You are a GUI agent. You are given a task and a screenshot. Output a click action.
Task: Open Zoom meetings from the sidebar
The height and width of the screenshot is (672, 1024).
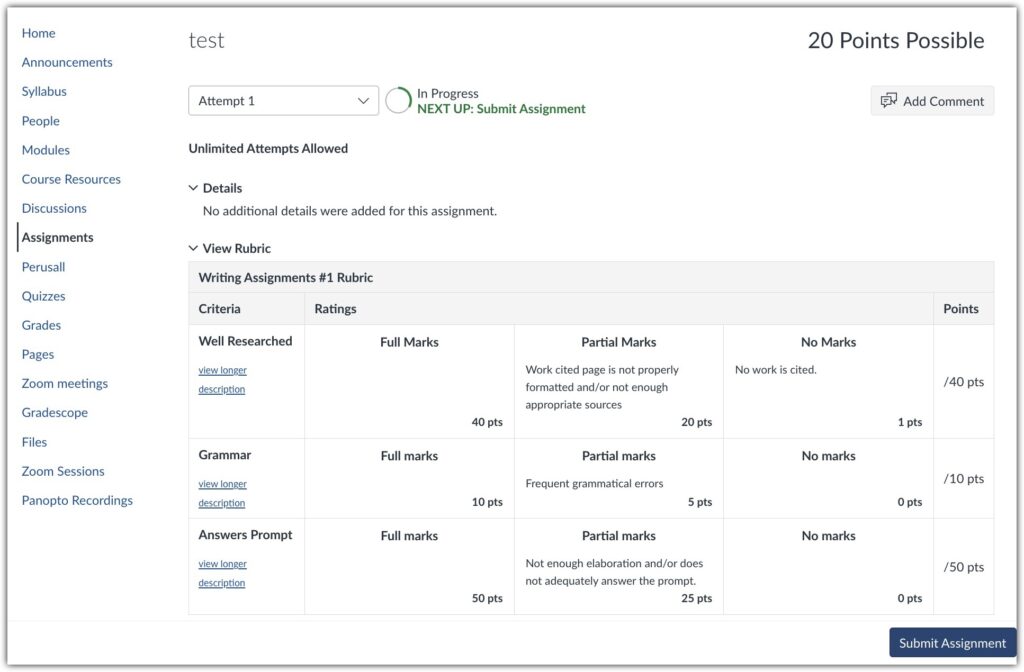65,383
